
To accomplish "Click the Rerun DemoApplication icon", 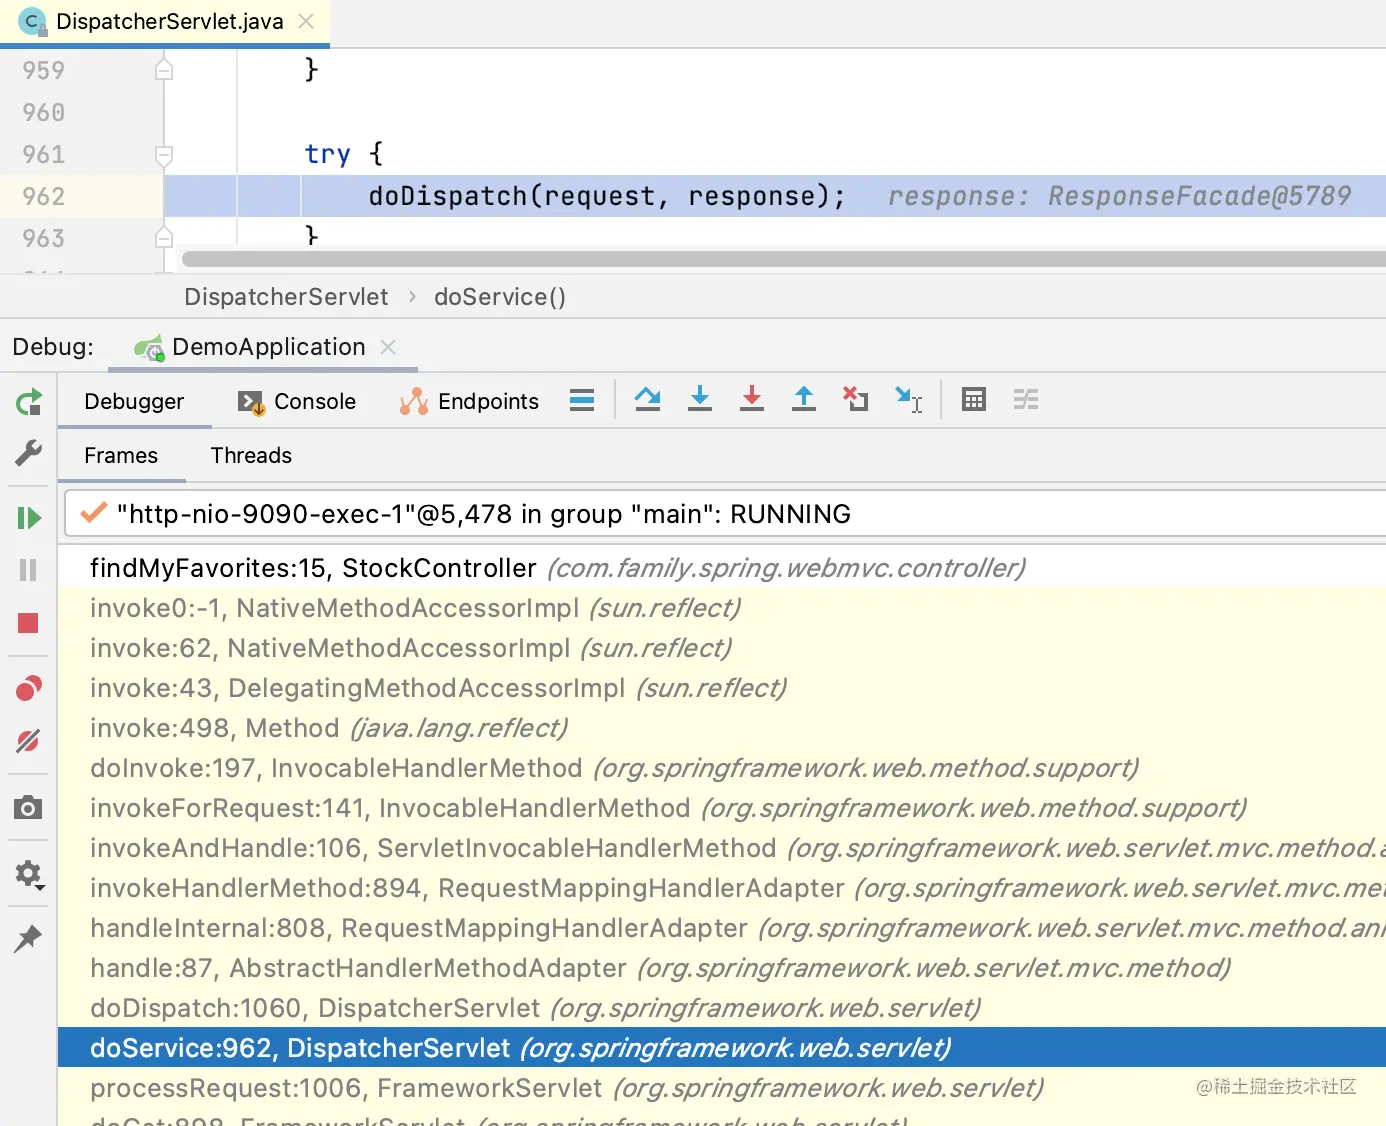I will point(28,402).
